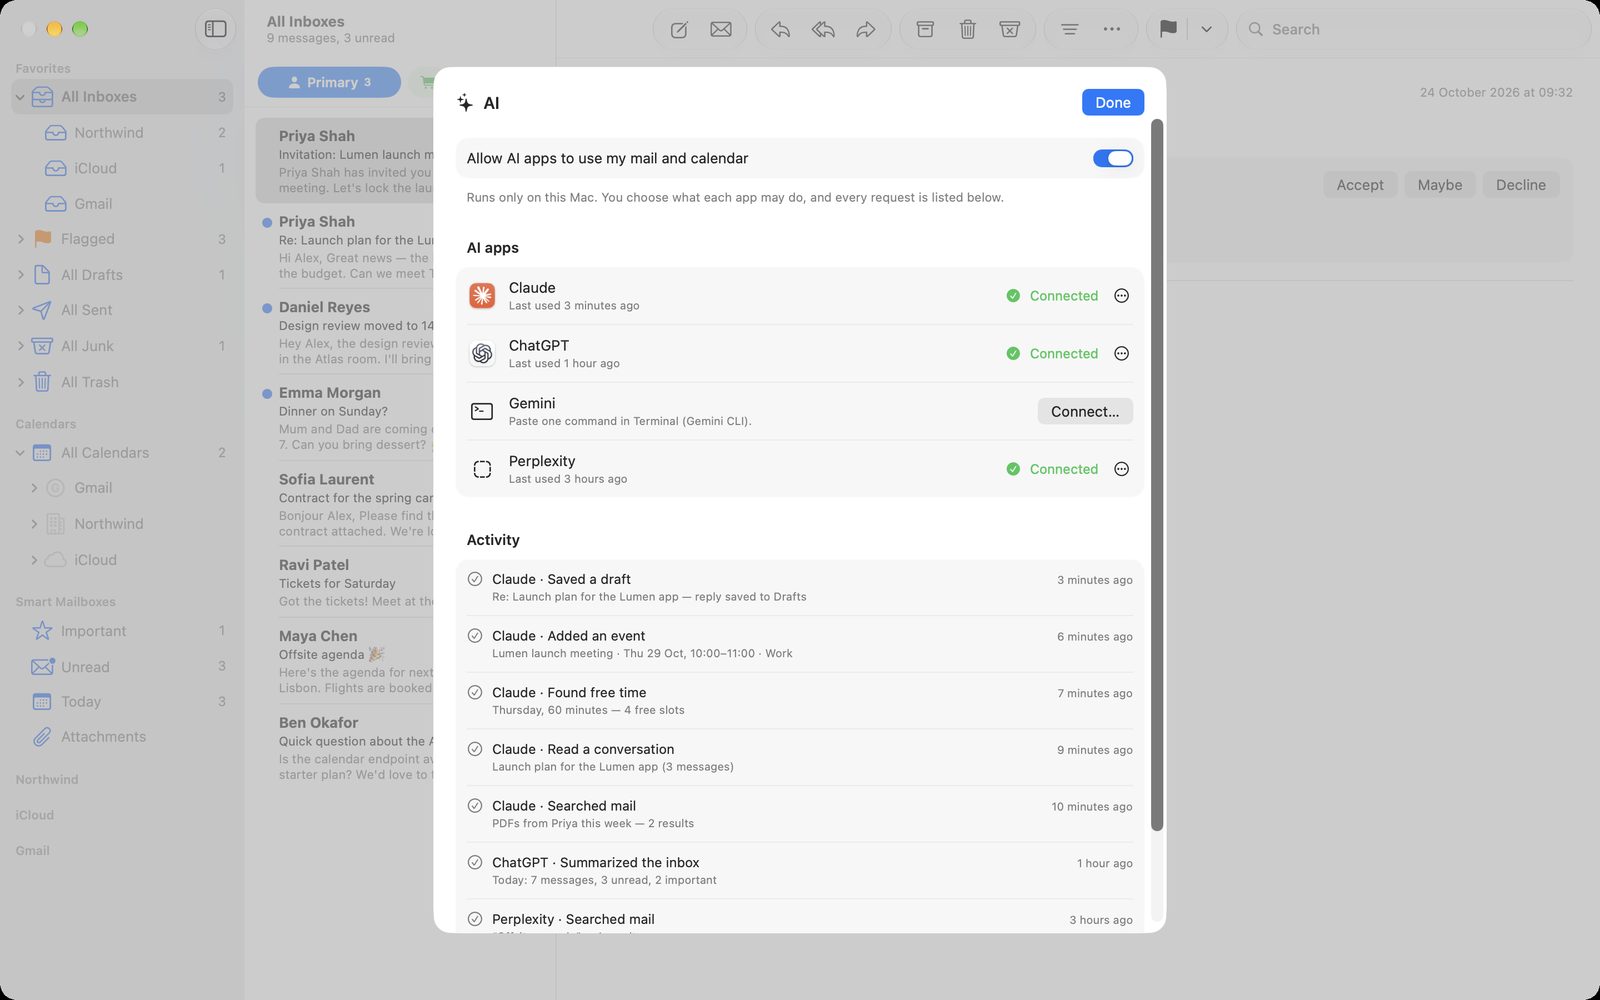Open the filter lines toolbar icon

(x=1069, y=30)
